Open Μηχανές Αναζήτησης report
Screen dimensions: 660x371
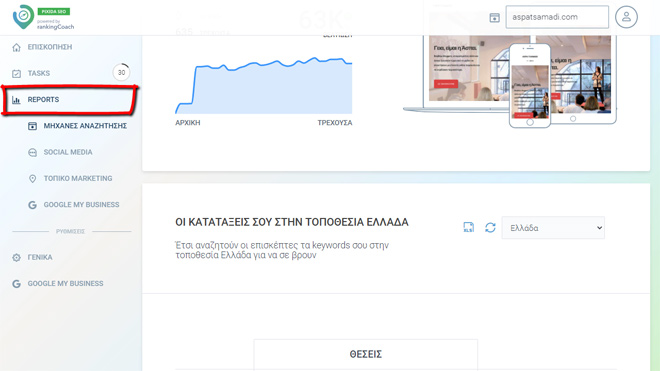85,126
